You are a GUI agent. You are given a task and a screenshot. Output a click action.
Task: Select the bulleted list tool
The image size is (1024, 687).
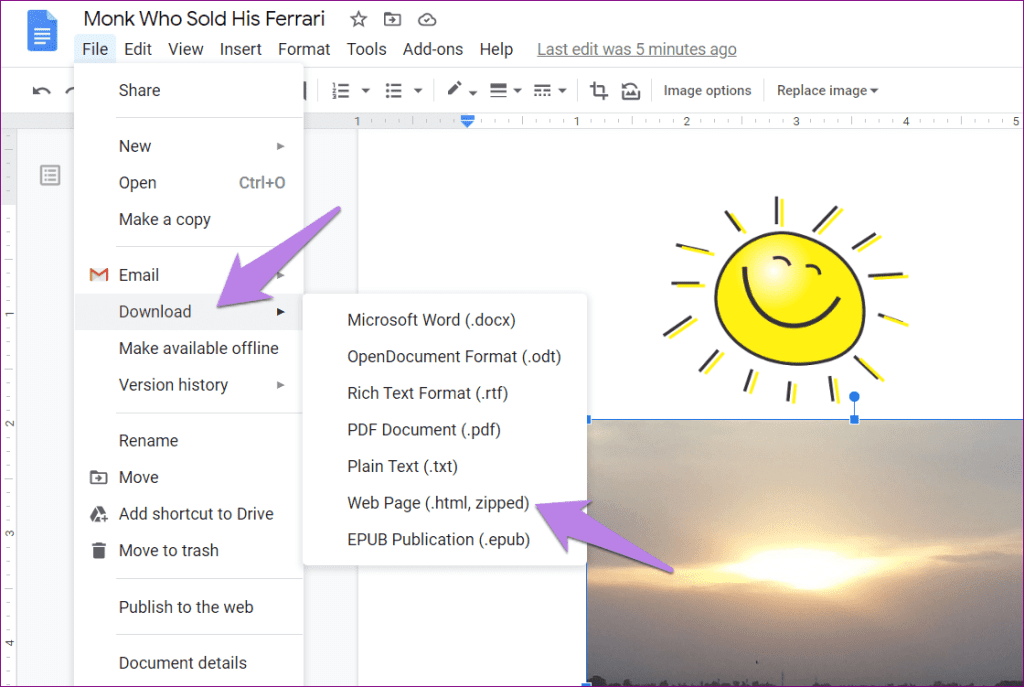click(396, 90)
